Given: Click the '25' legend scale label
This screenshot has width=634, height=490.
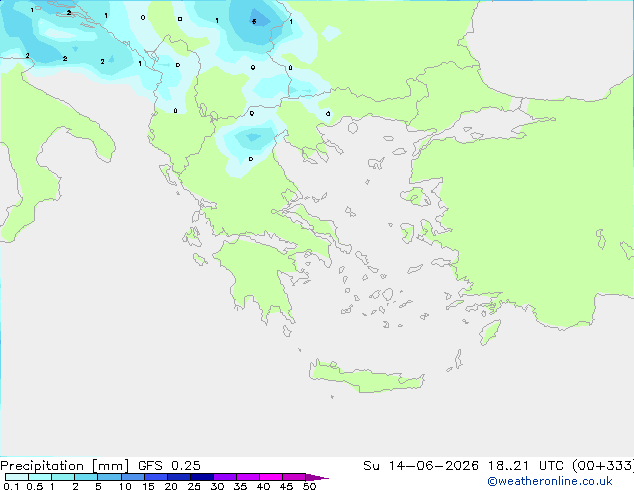Looking at the screenshot, I should click(194, 486).
